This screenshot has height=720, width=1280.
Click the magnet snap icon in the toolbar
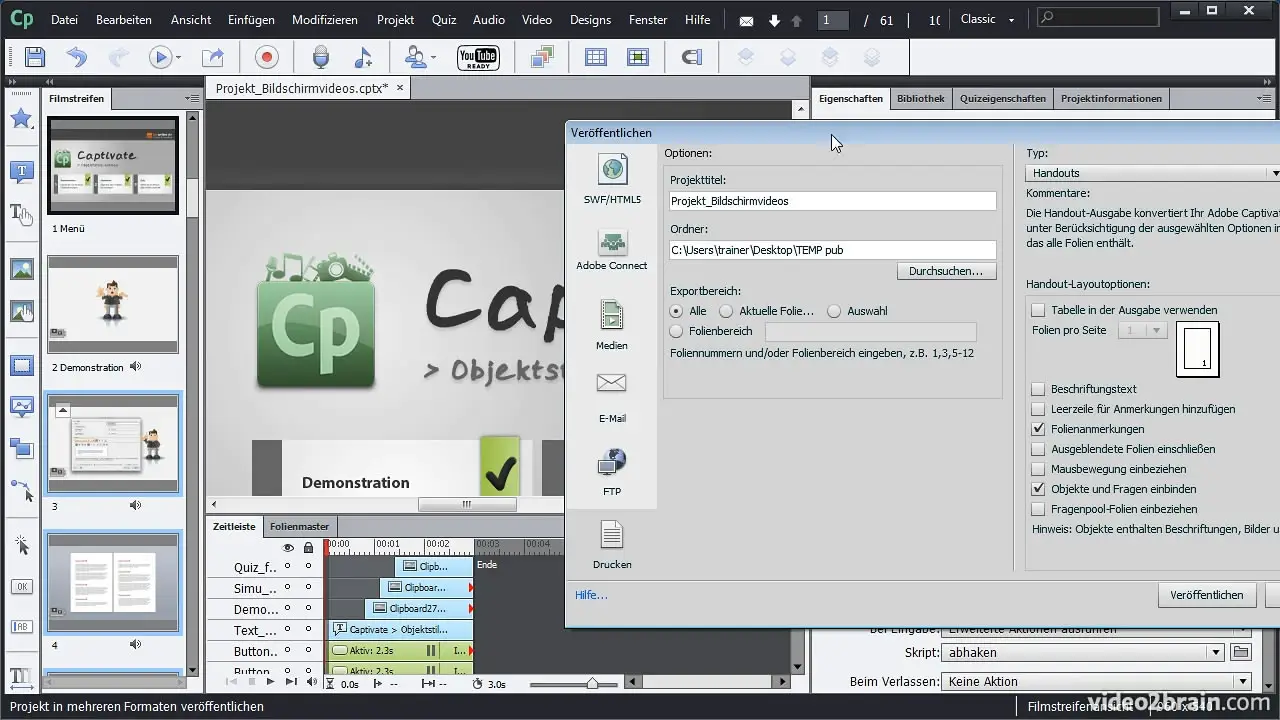[x=691, y=57]
